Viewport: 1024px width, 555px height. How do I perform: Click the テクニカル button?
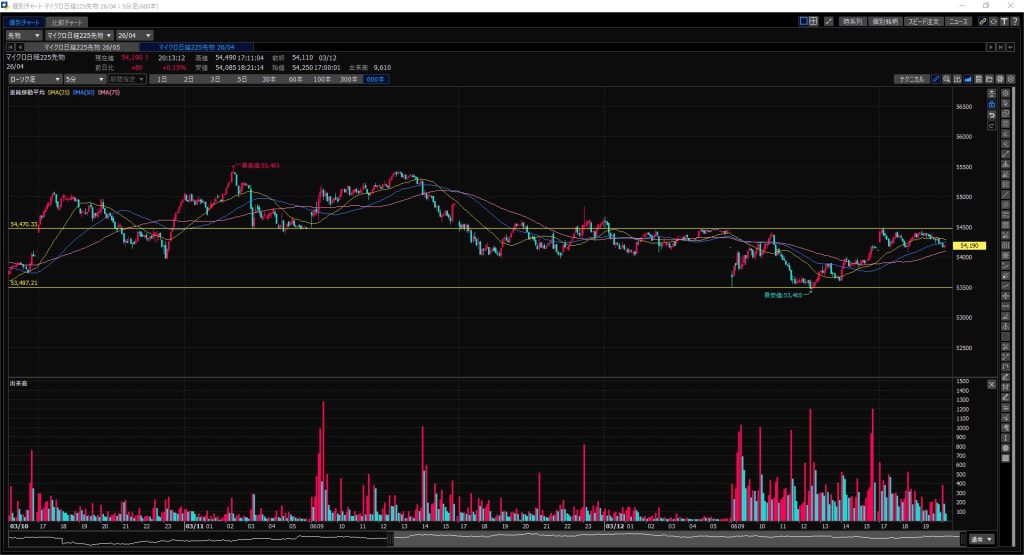(910, 79)
